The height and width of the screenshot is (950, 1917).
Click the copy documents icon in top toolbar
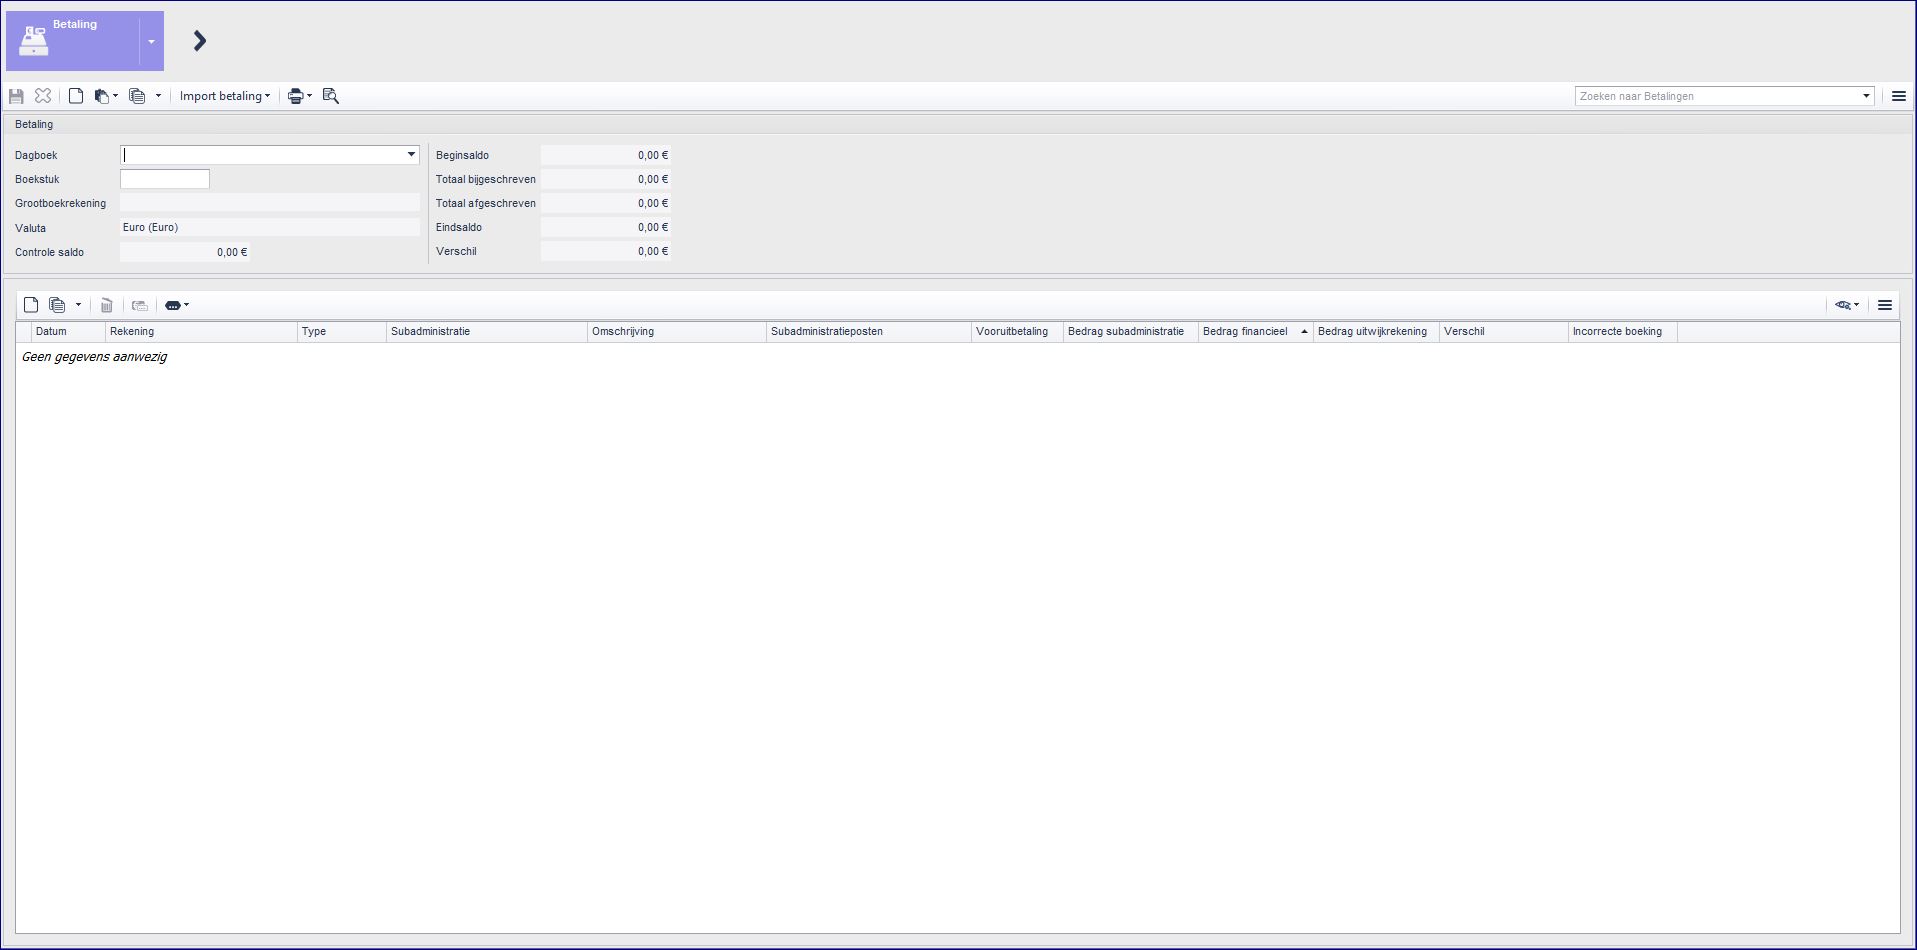click(137, 96)
